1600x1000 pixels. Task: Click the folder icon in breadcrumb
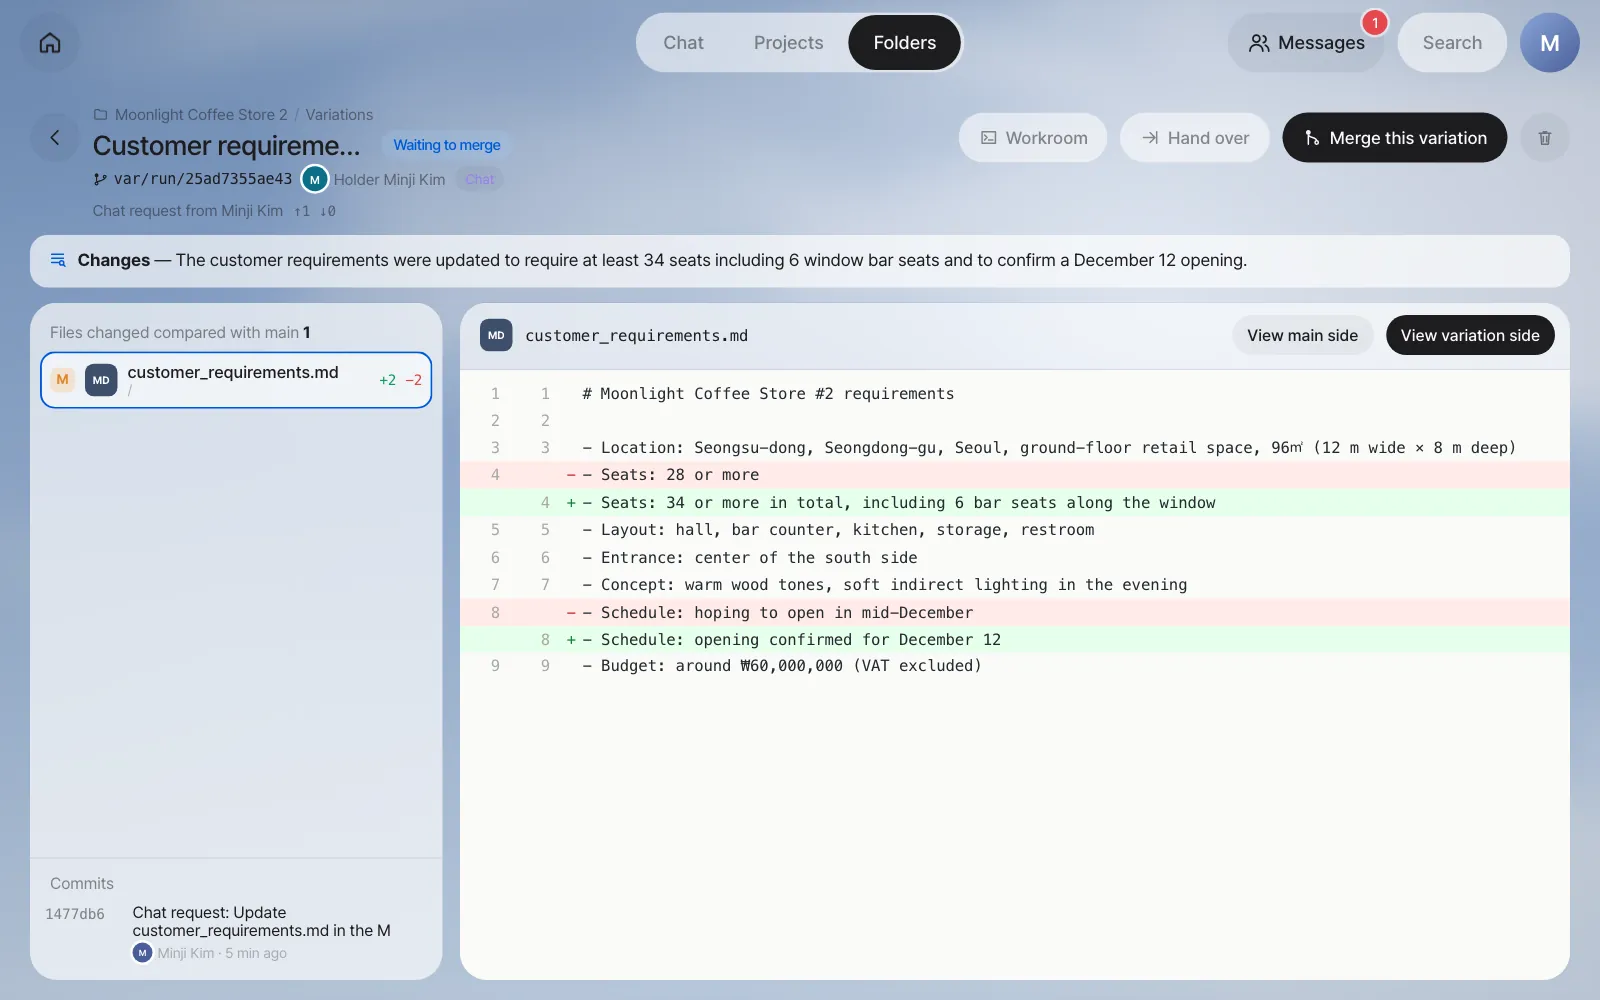100,115
